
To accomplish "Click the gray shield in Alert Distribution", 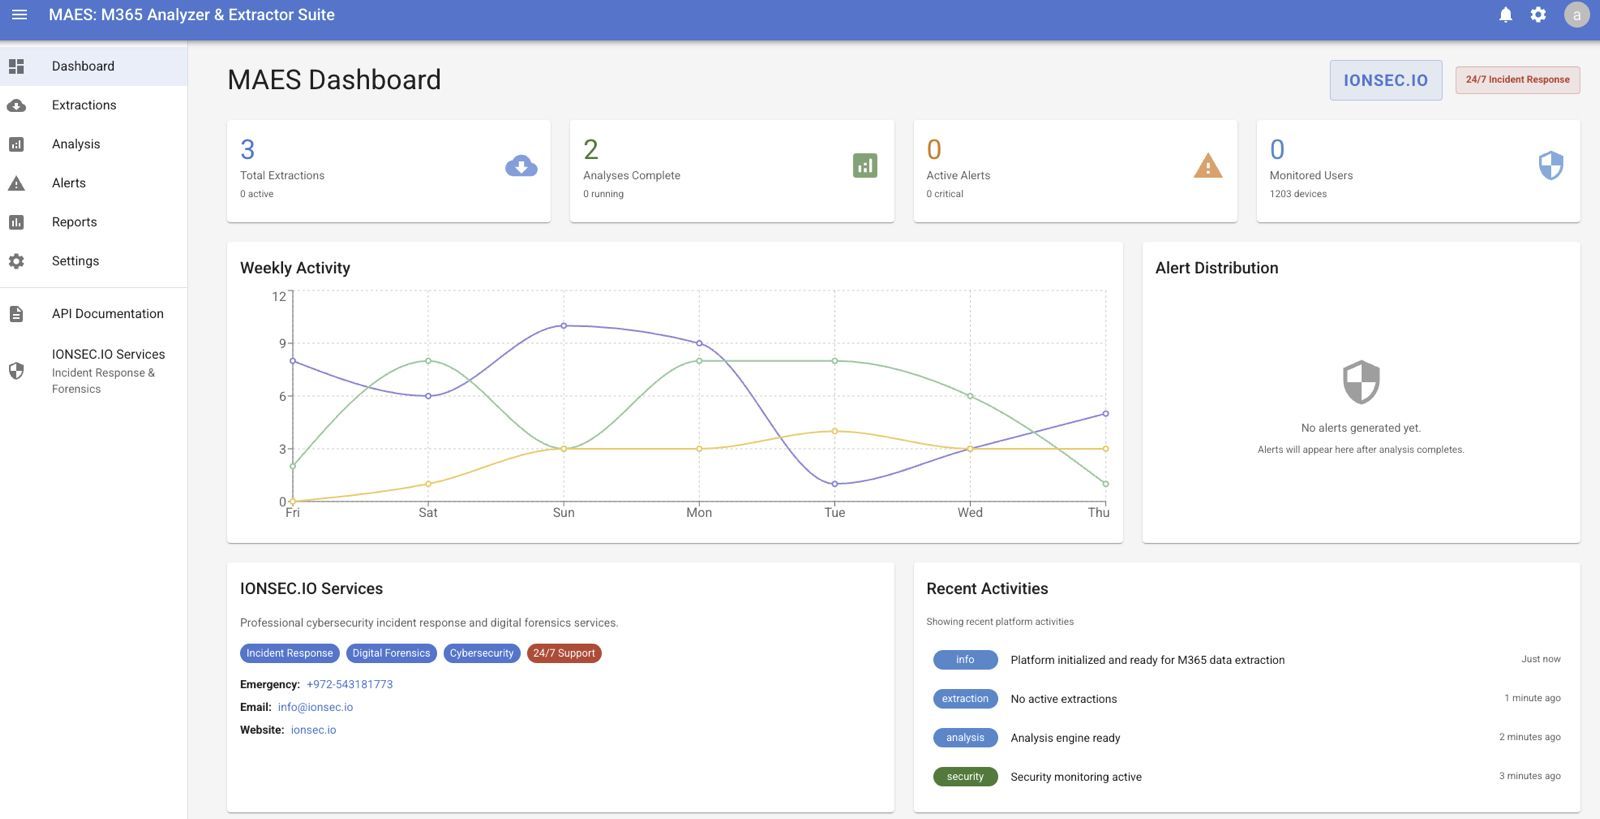I will (1361, 382).
